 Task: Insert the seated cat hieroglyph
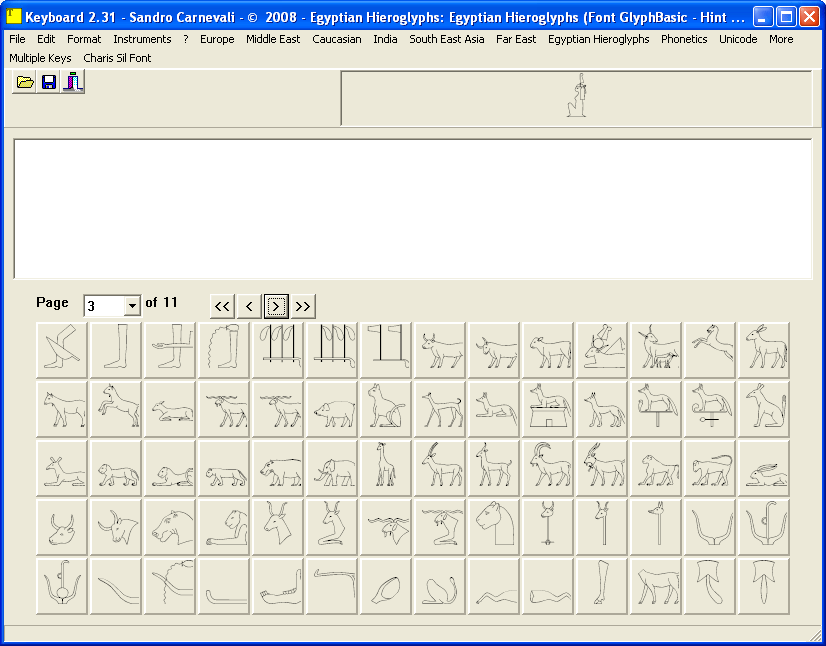386,409
